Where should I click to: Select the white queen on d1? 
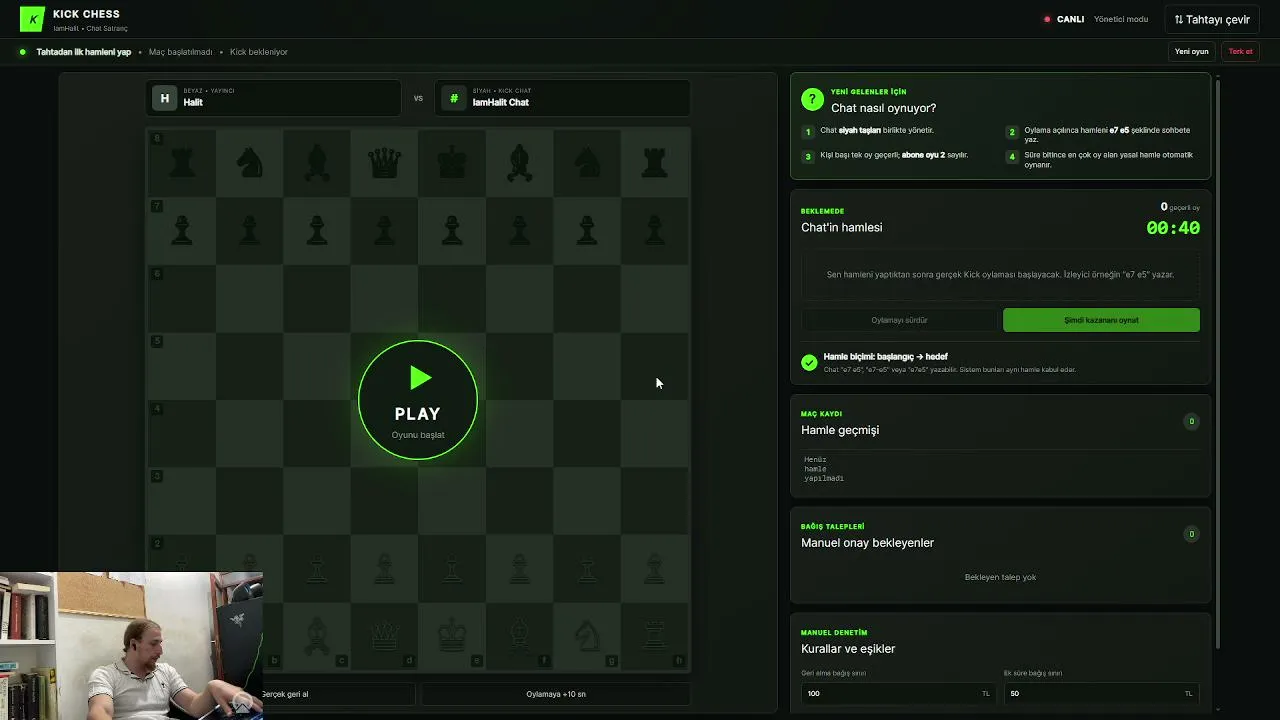385,634
